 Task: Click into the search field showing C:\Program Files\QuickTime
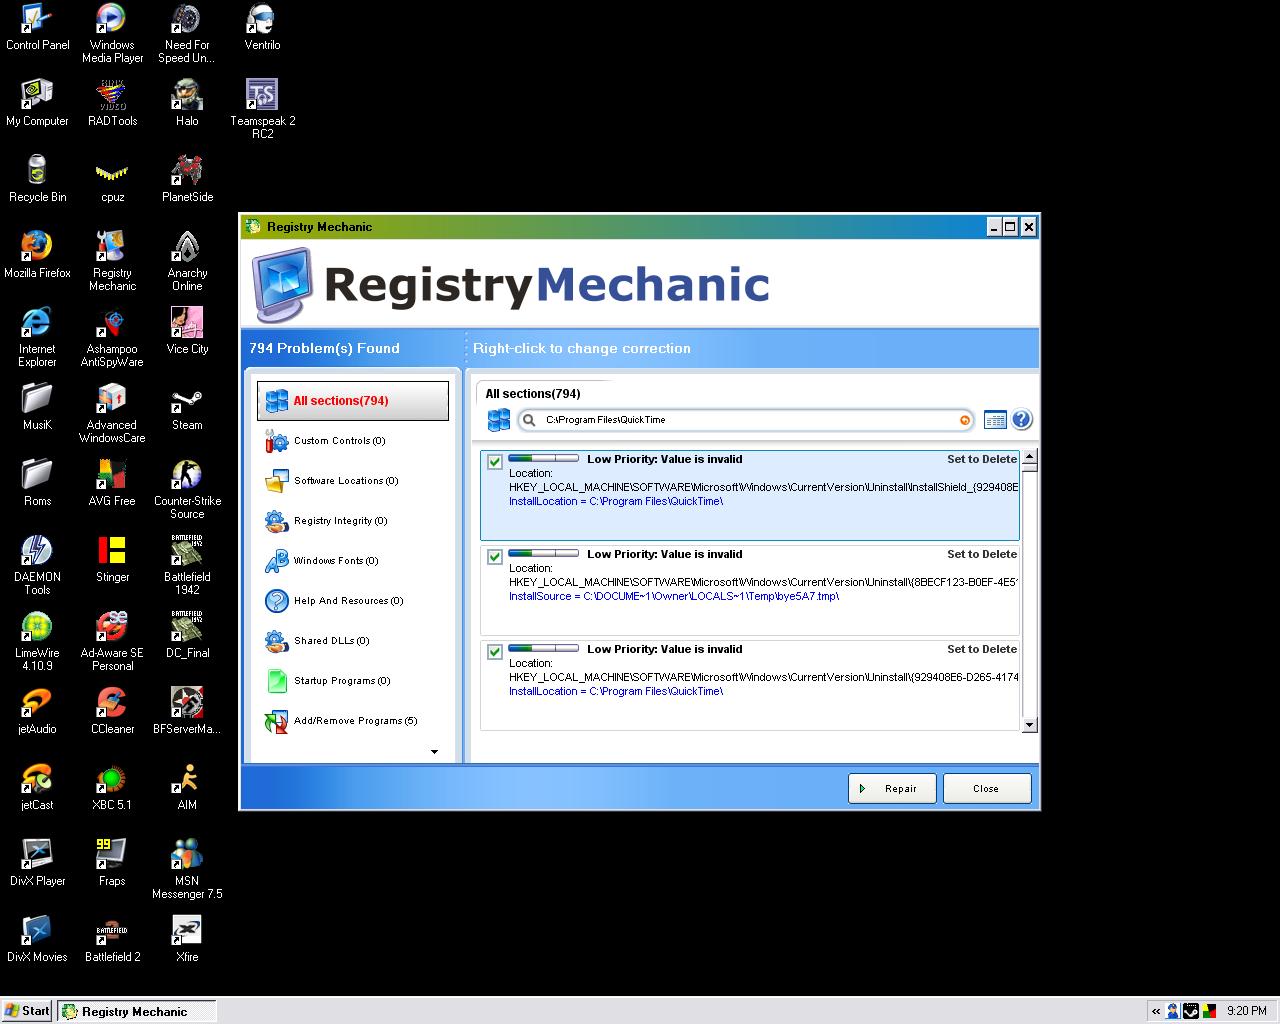(745, 420)
